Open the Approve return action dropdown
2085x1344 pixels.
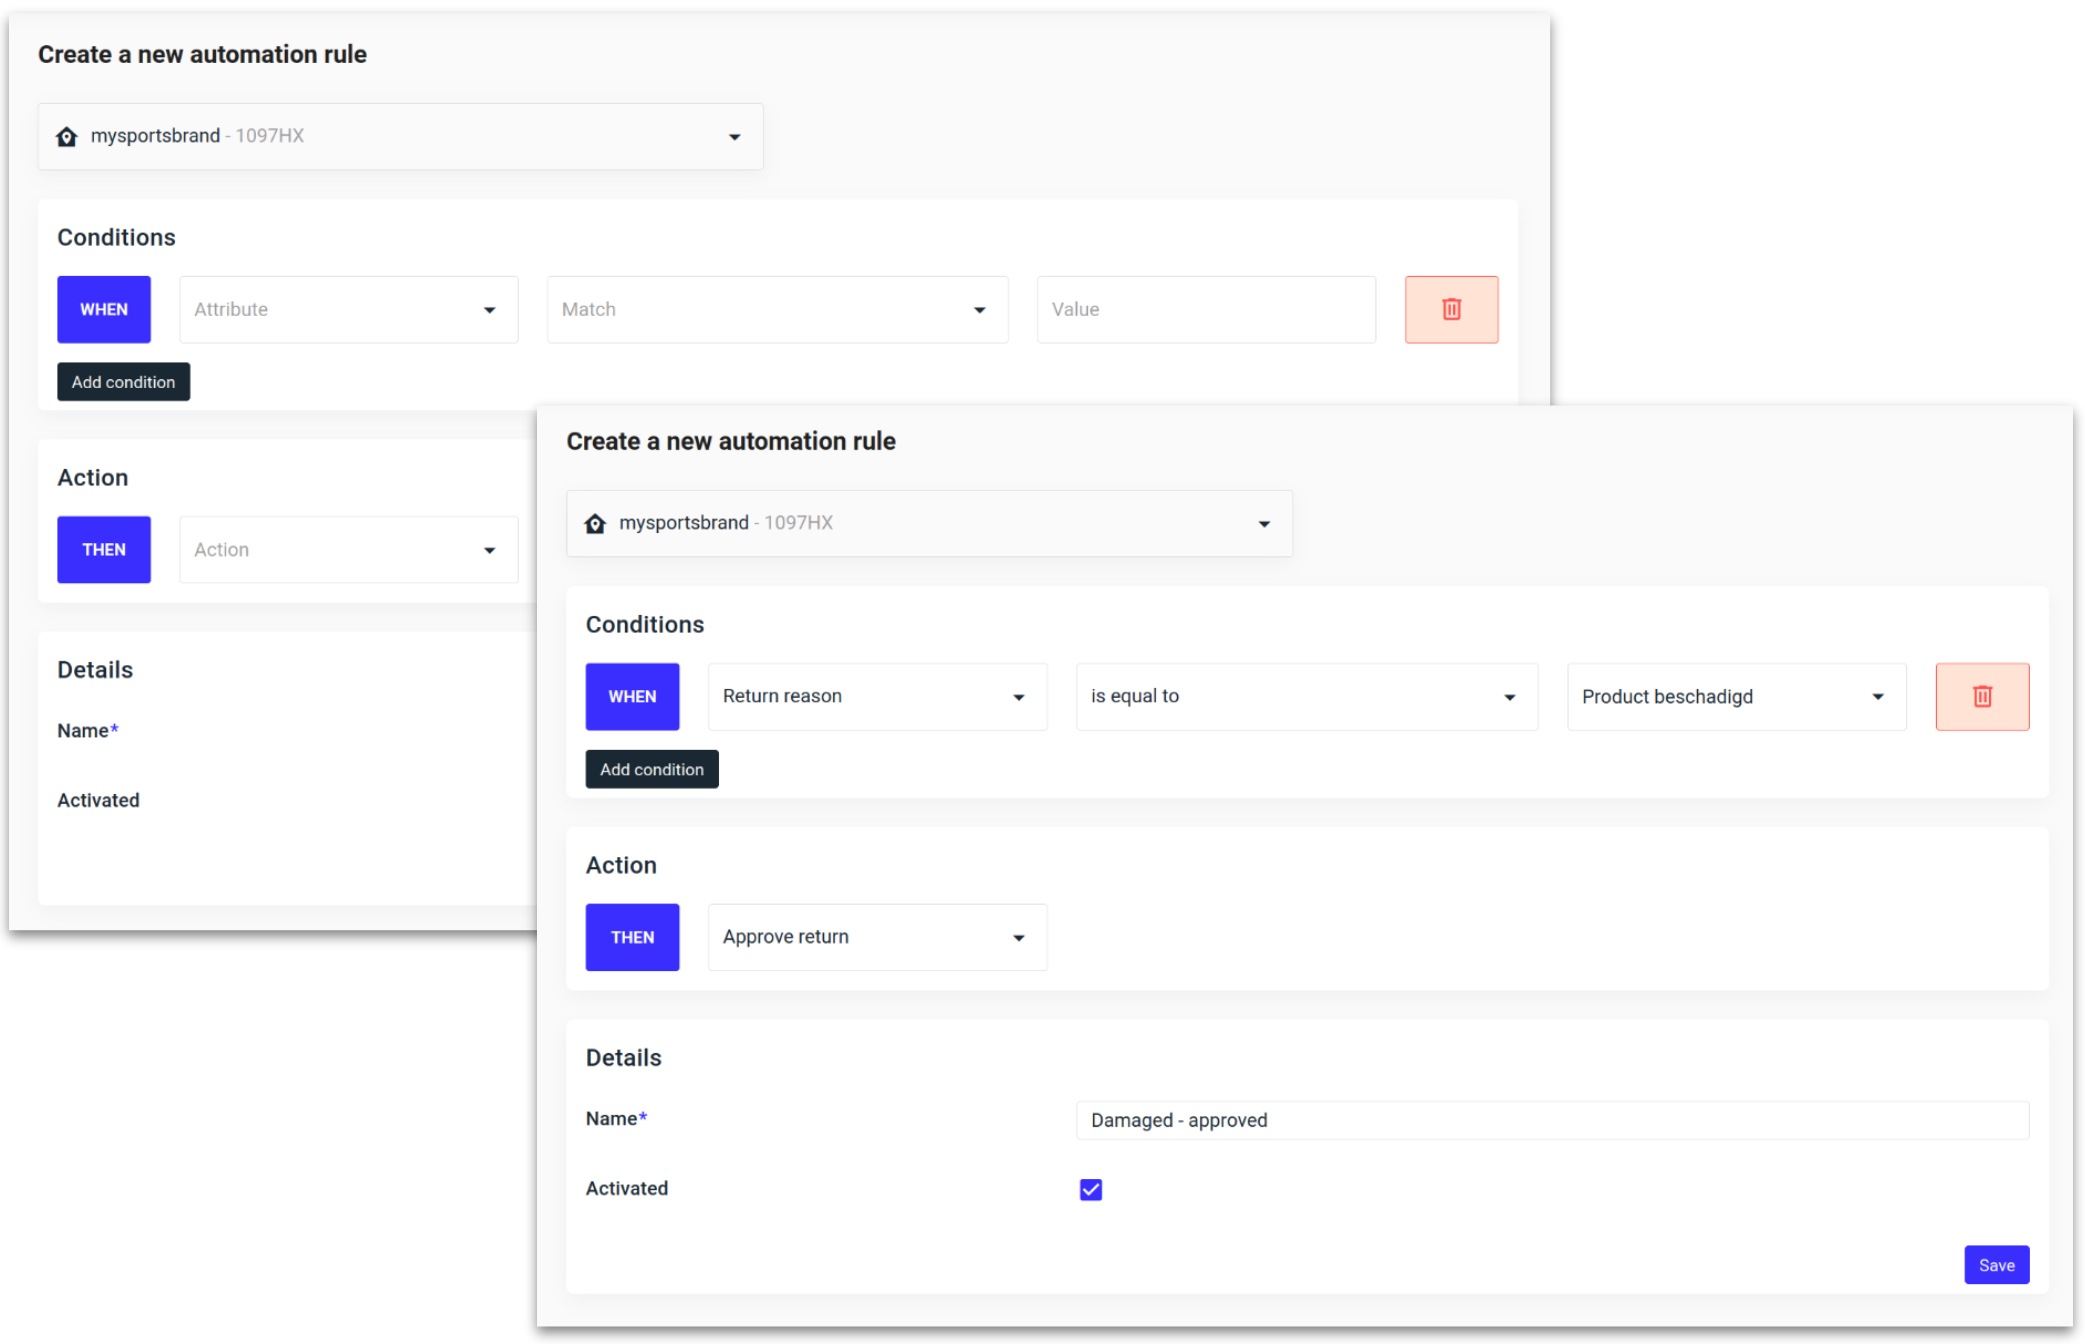point(876,937)
